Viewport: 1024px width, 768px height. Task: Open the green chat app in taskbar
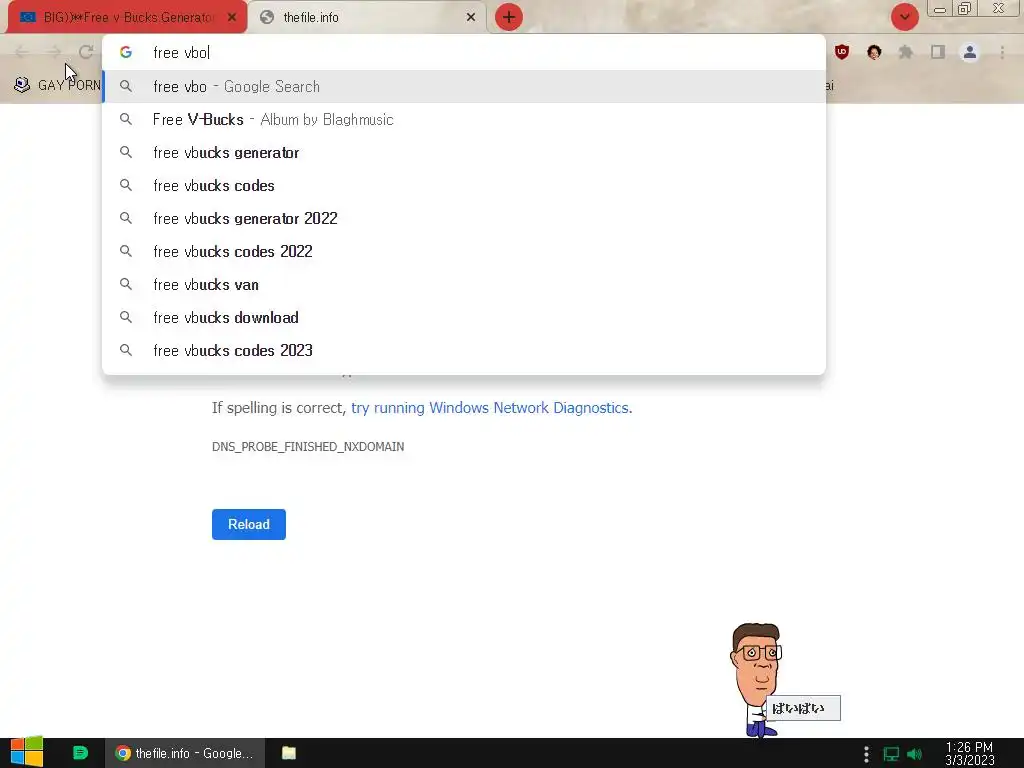pyautogui.click(x=80, y=753)
